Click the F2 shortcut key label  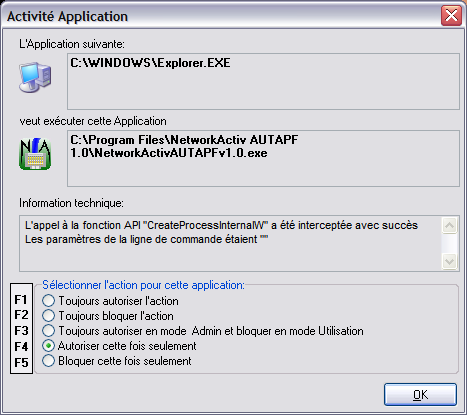[21, 315]
